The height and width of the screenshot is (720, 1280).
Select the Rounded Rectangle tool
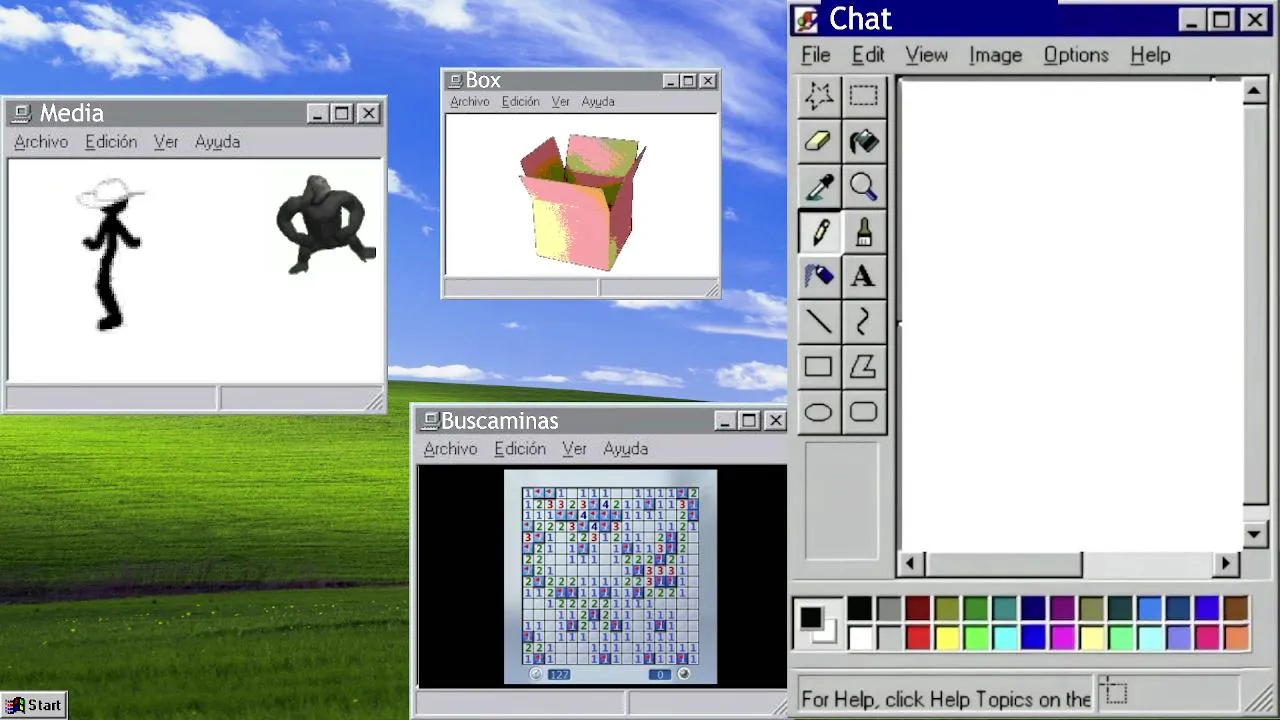click(863, 412)
